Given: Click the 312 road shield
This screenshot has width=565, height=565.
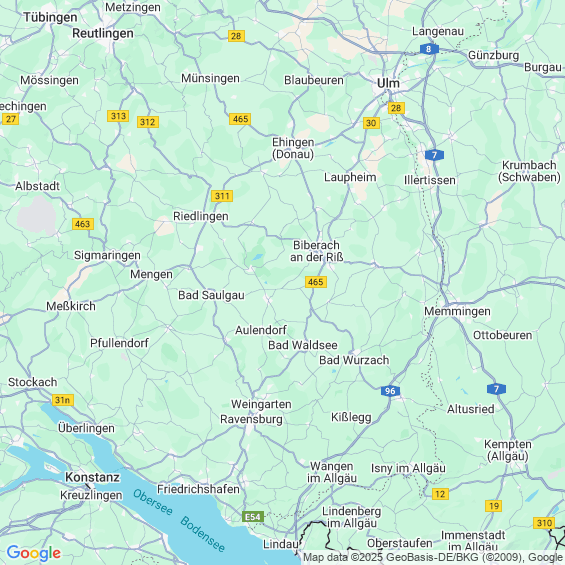Looking at the screenshot, I should [148, 122].
